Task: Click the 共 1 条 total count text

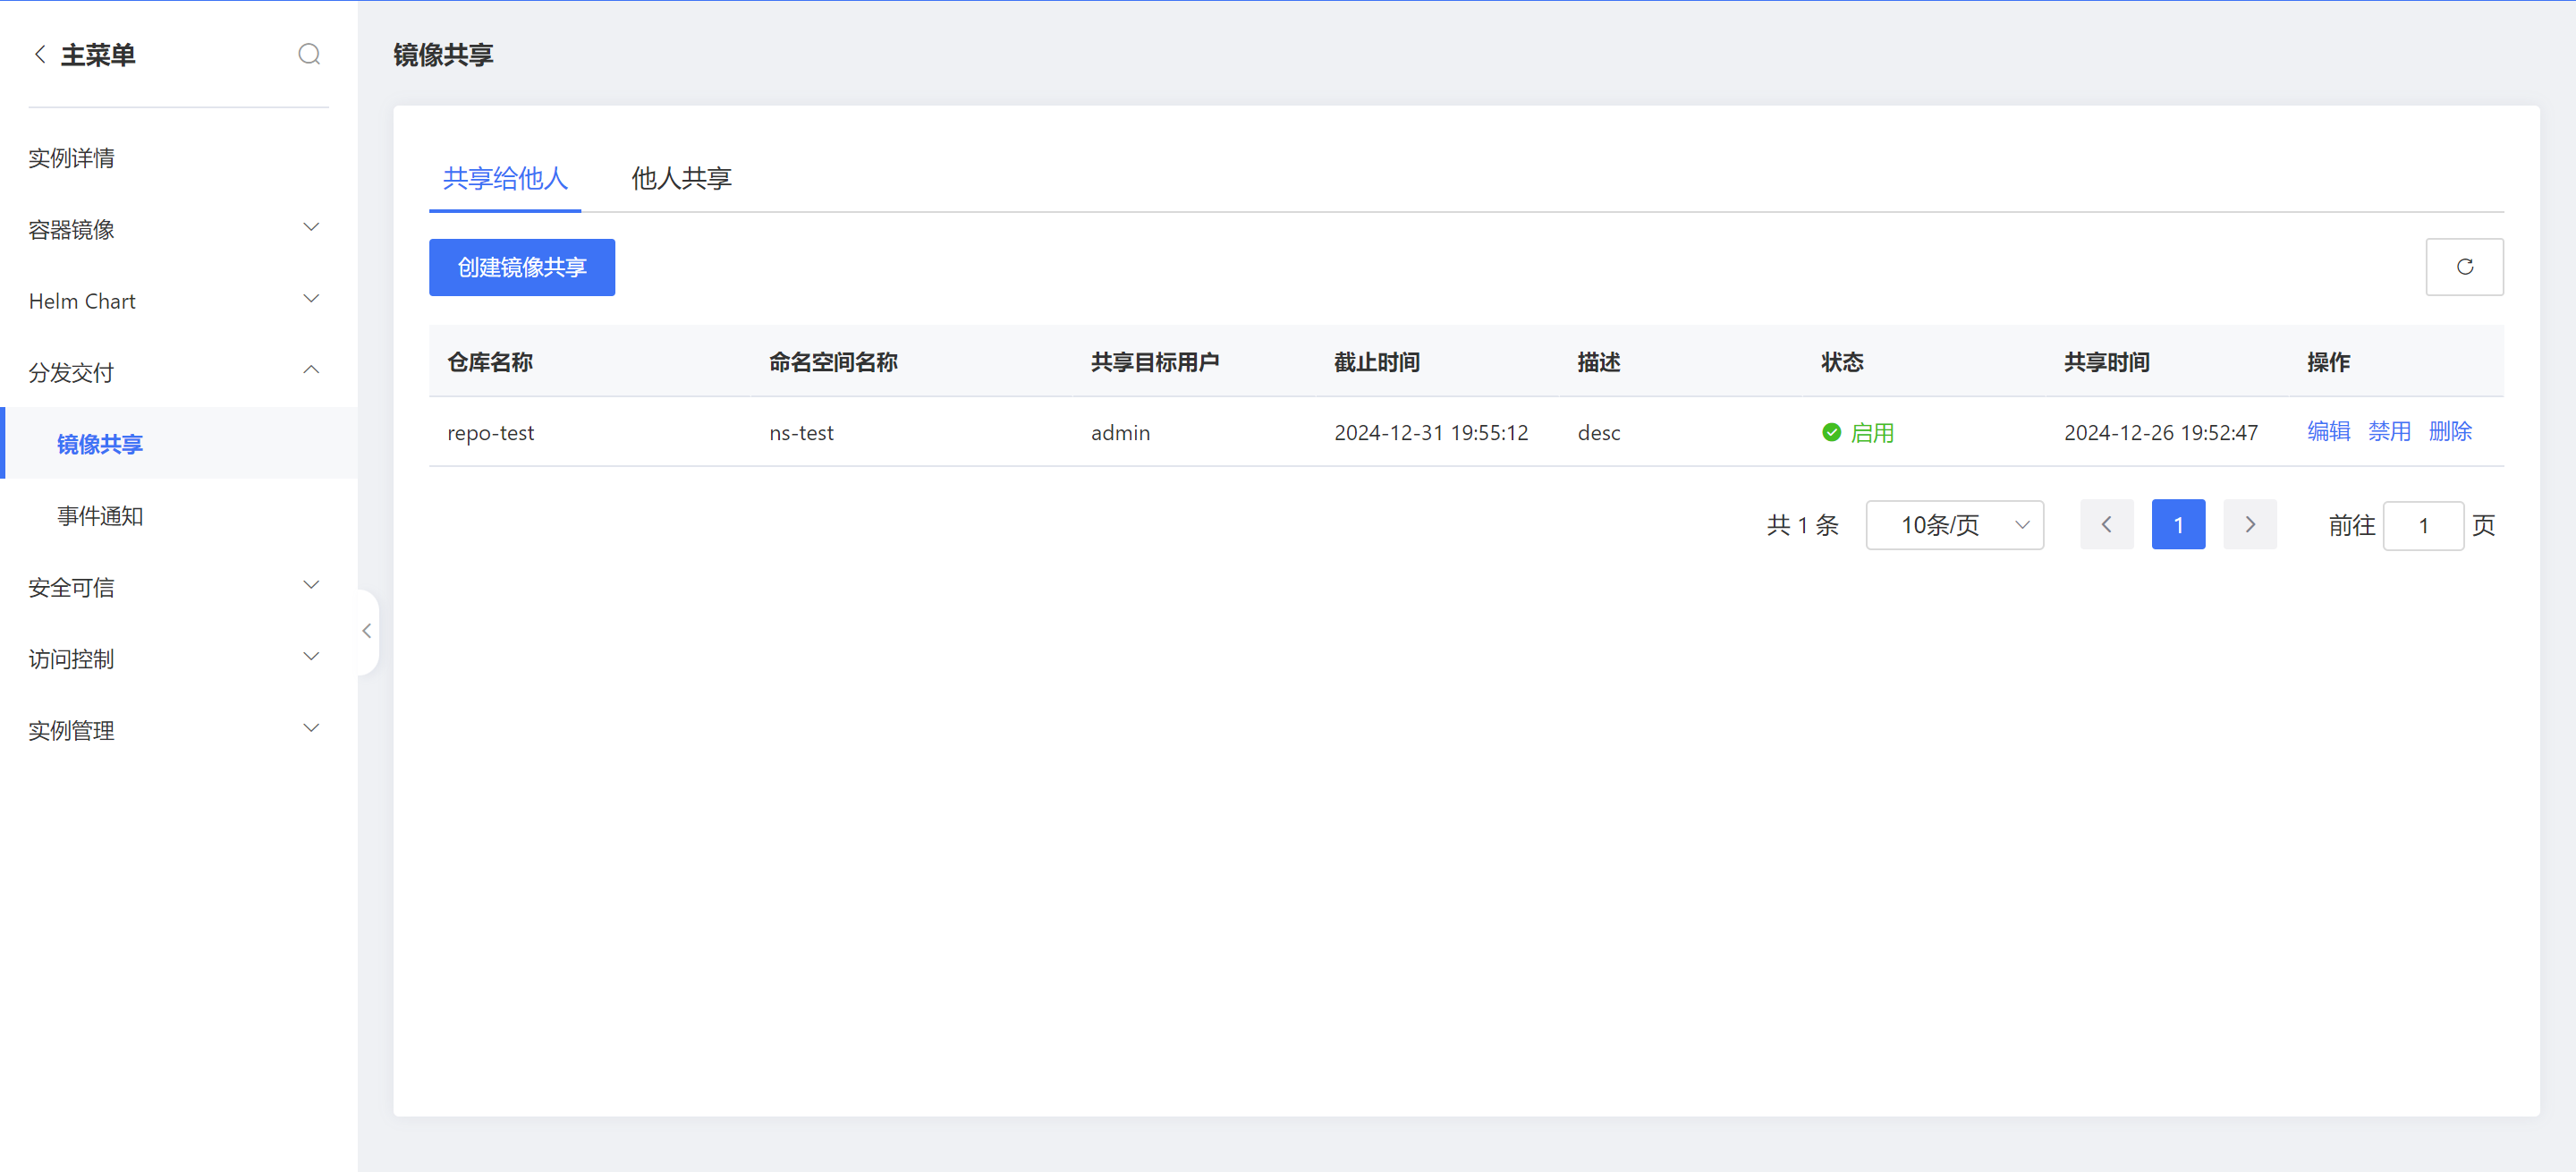Action: 1802,524
